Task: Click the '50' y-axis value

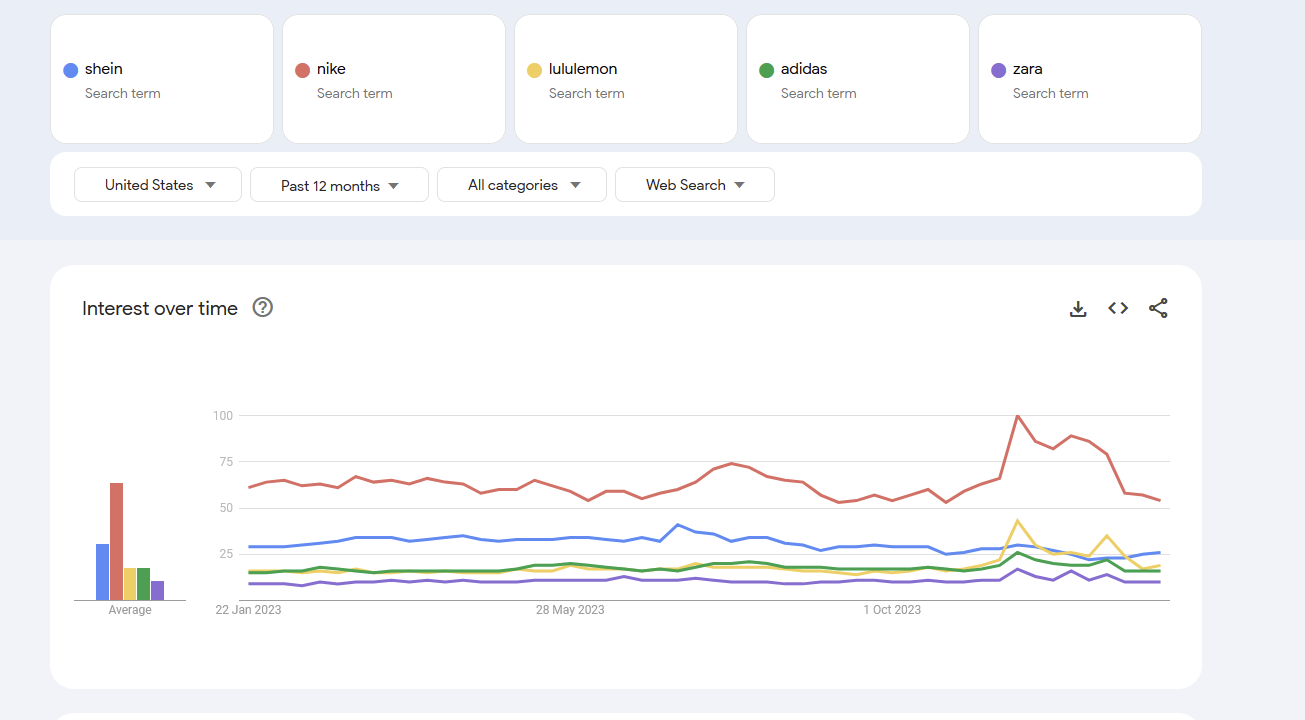Action: click(x=225, y=508)
